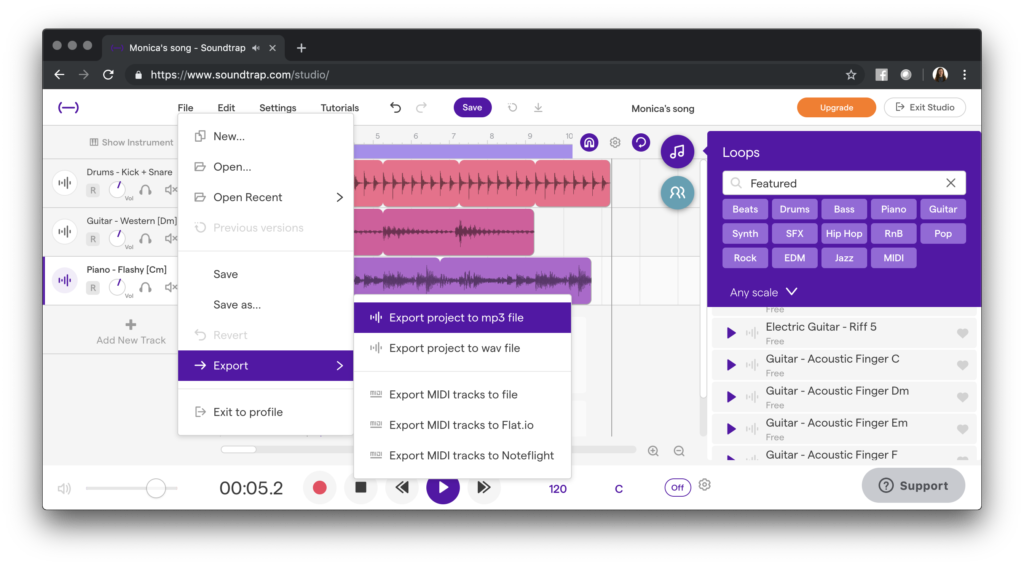Click the Drums - Kick + Snare waveform icon
The width and height of the screenshot is (1024, 566).
click(65, 183)
